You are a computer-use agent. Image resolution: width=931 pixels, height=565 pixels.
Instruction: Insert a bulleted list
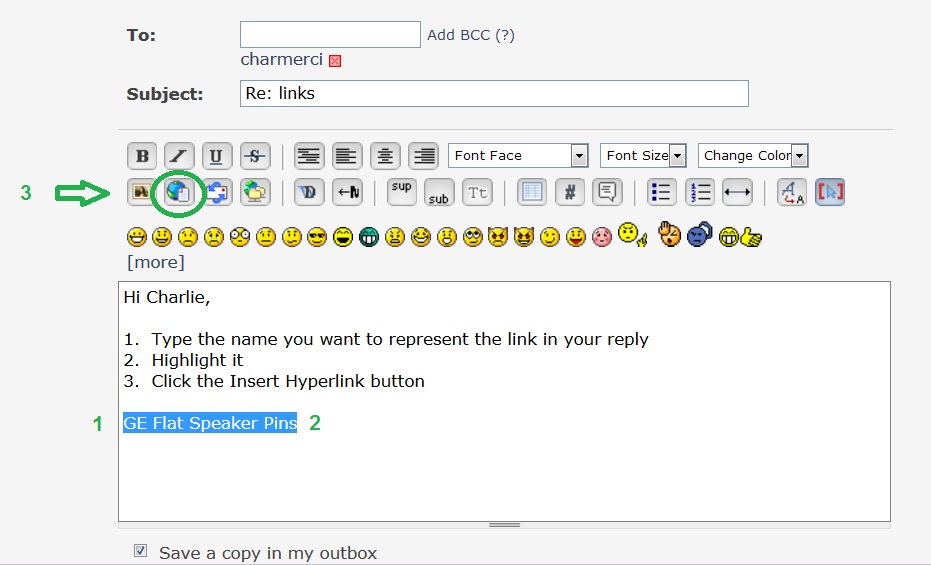click(661, 192)
